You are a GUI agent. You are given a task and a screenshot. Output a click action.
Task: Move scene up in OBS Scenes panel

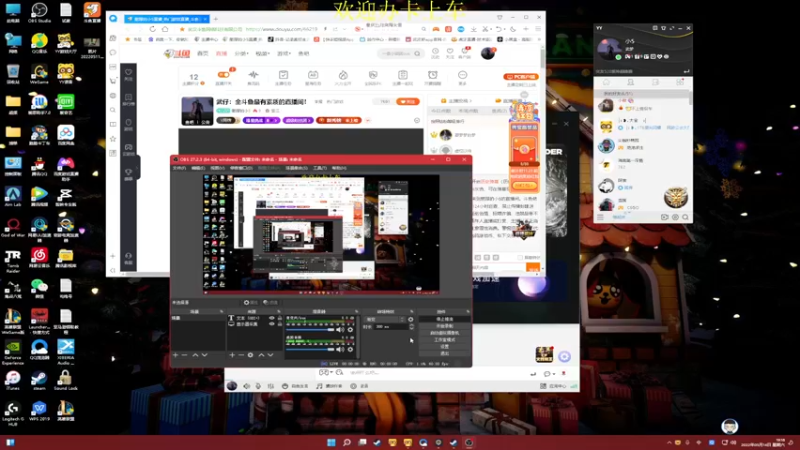[x=195, y=355]
